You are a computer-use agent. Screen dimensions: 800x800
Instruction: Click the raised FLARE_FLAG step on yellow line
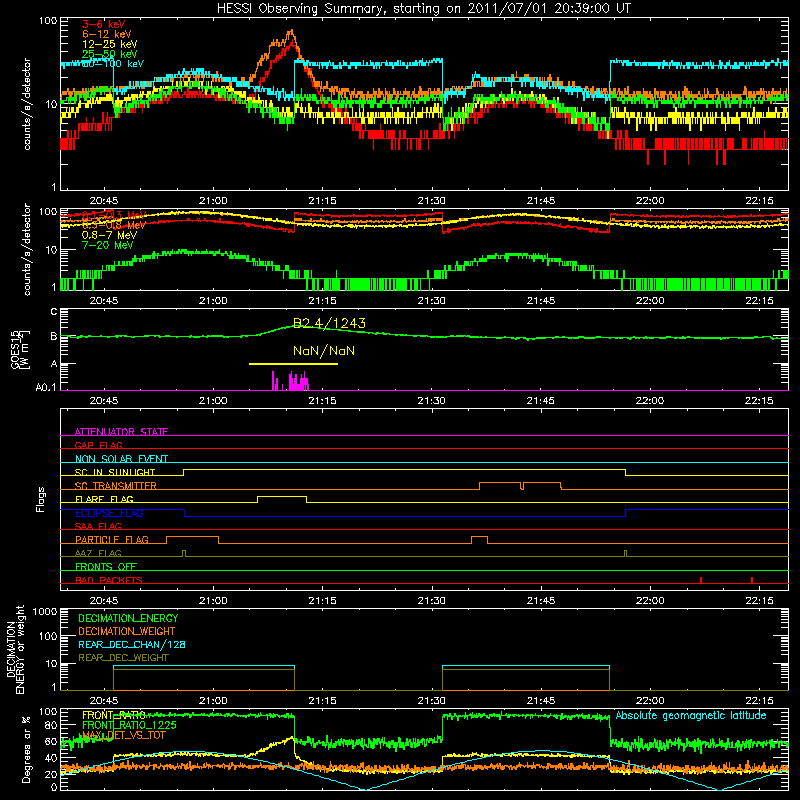[x=282, y=497]
